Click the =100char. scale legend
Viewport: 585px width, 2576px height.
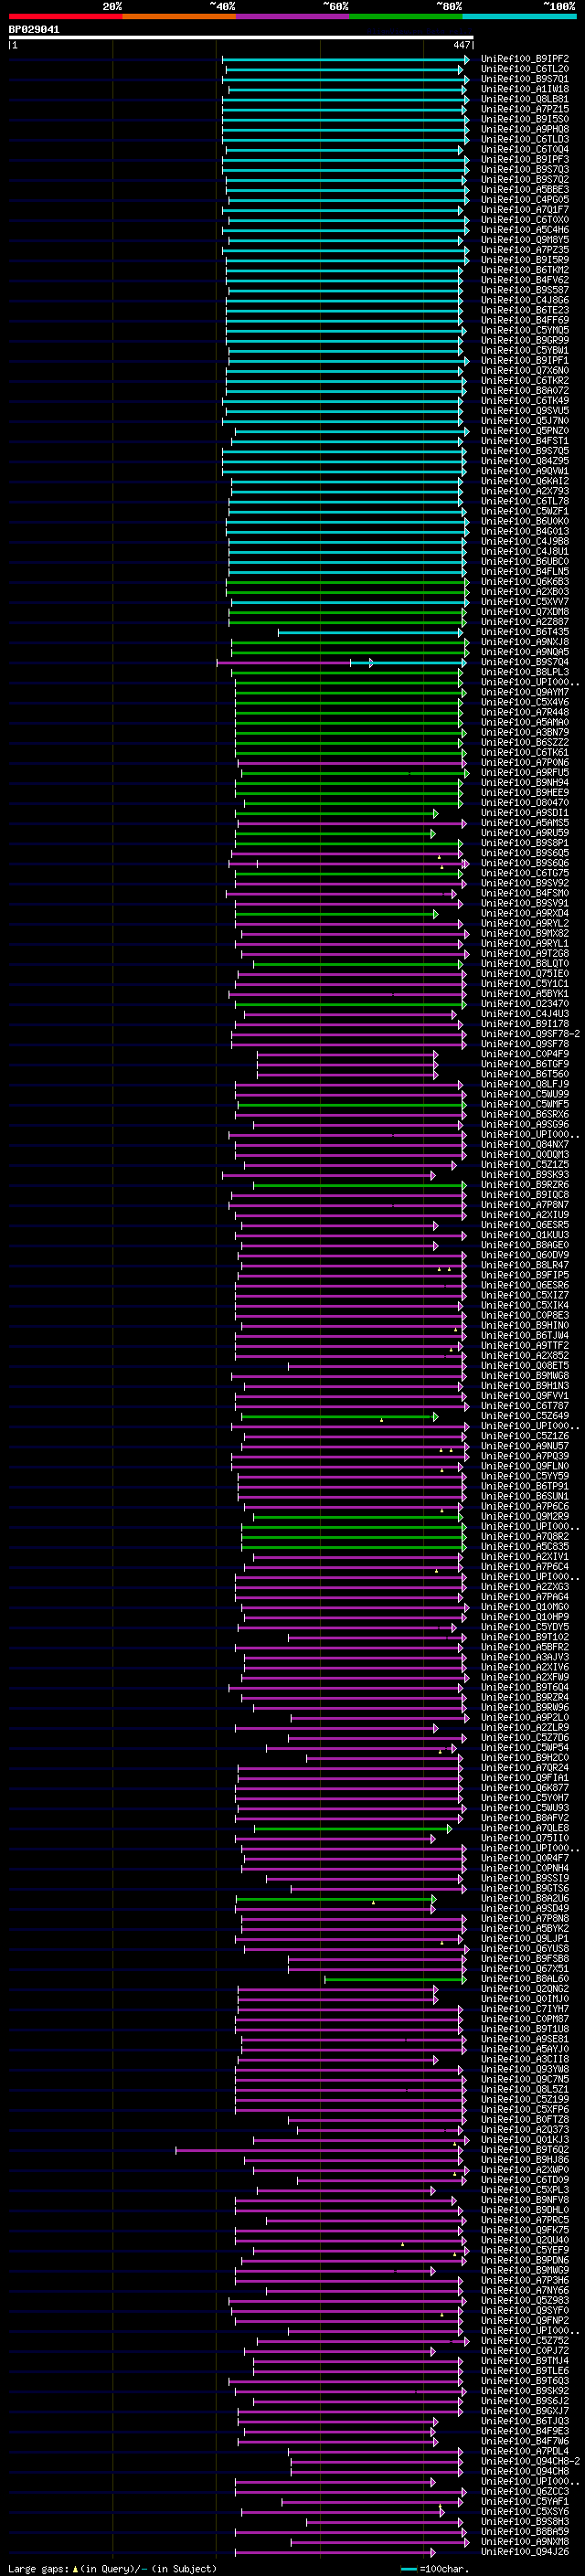click(434, 2568)
